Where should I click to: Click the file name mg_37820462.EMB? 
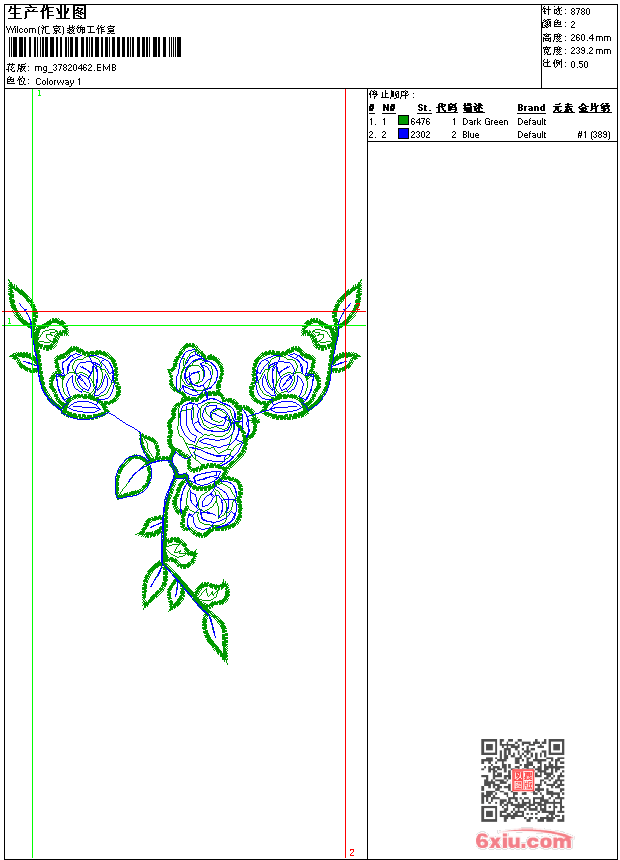[x=75, y=67]
